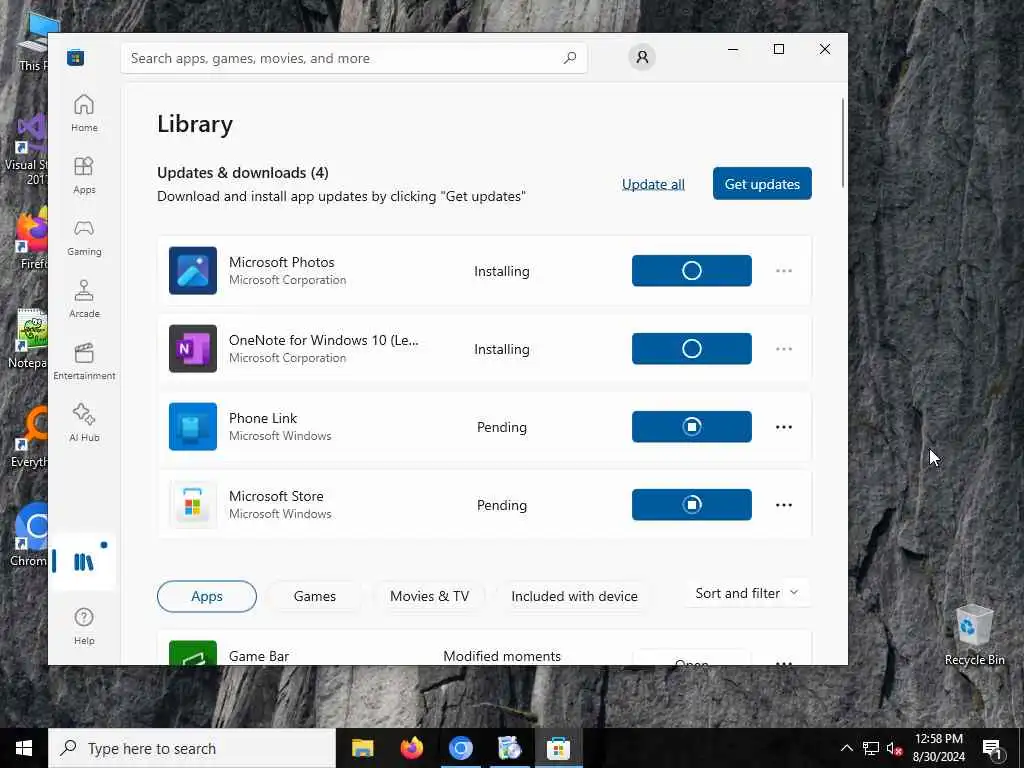Open the Recycle Bin desktop icon
The image size is (1024, 768).
tap(974, 635)
